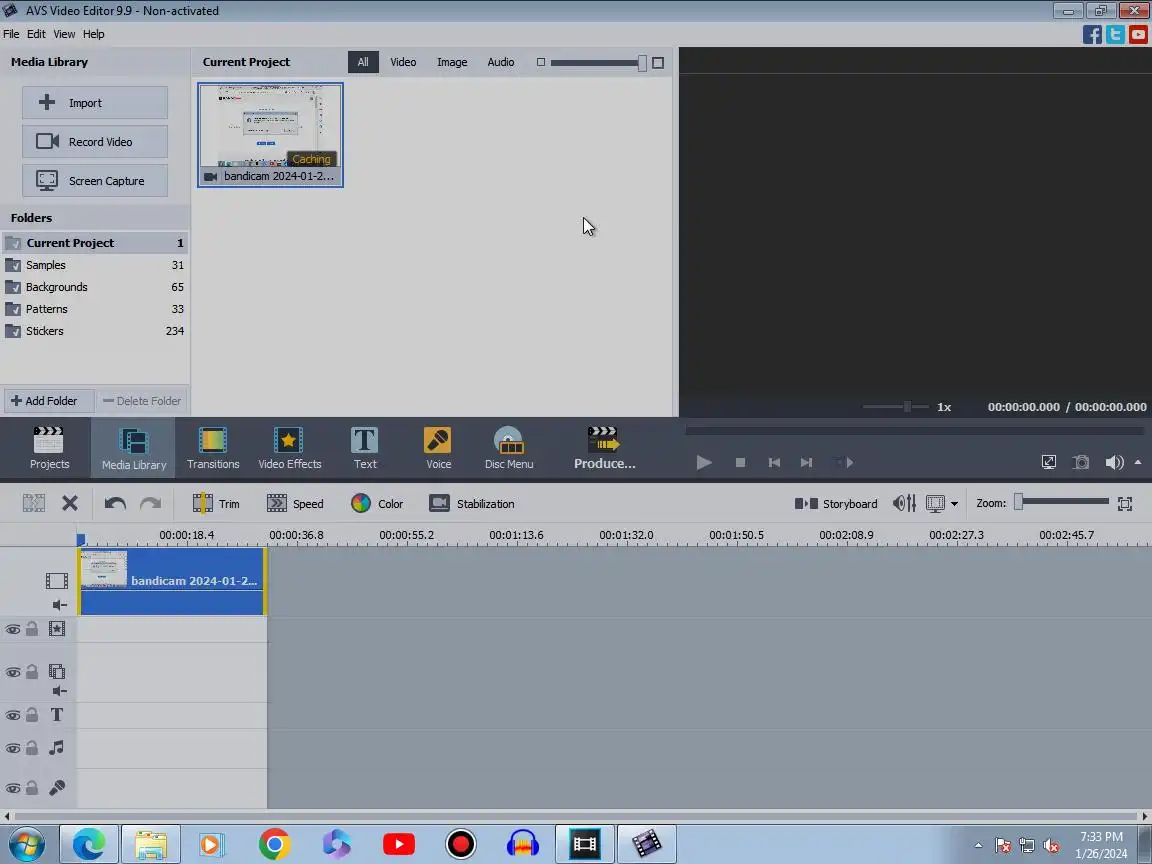Select the All filter tab
Image resolution: width=1152 pixels, height=864 pixels.
click(x=363, y=62)
